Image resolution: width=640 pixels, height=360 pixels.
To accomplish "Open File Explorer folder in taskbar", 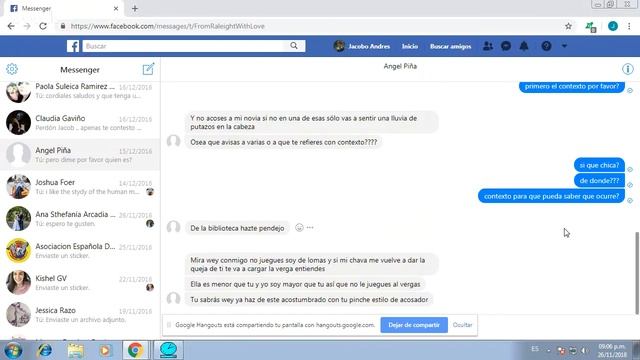I will pos(75,351).
